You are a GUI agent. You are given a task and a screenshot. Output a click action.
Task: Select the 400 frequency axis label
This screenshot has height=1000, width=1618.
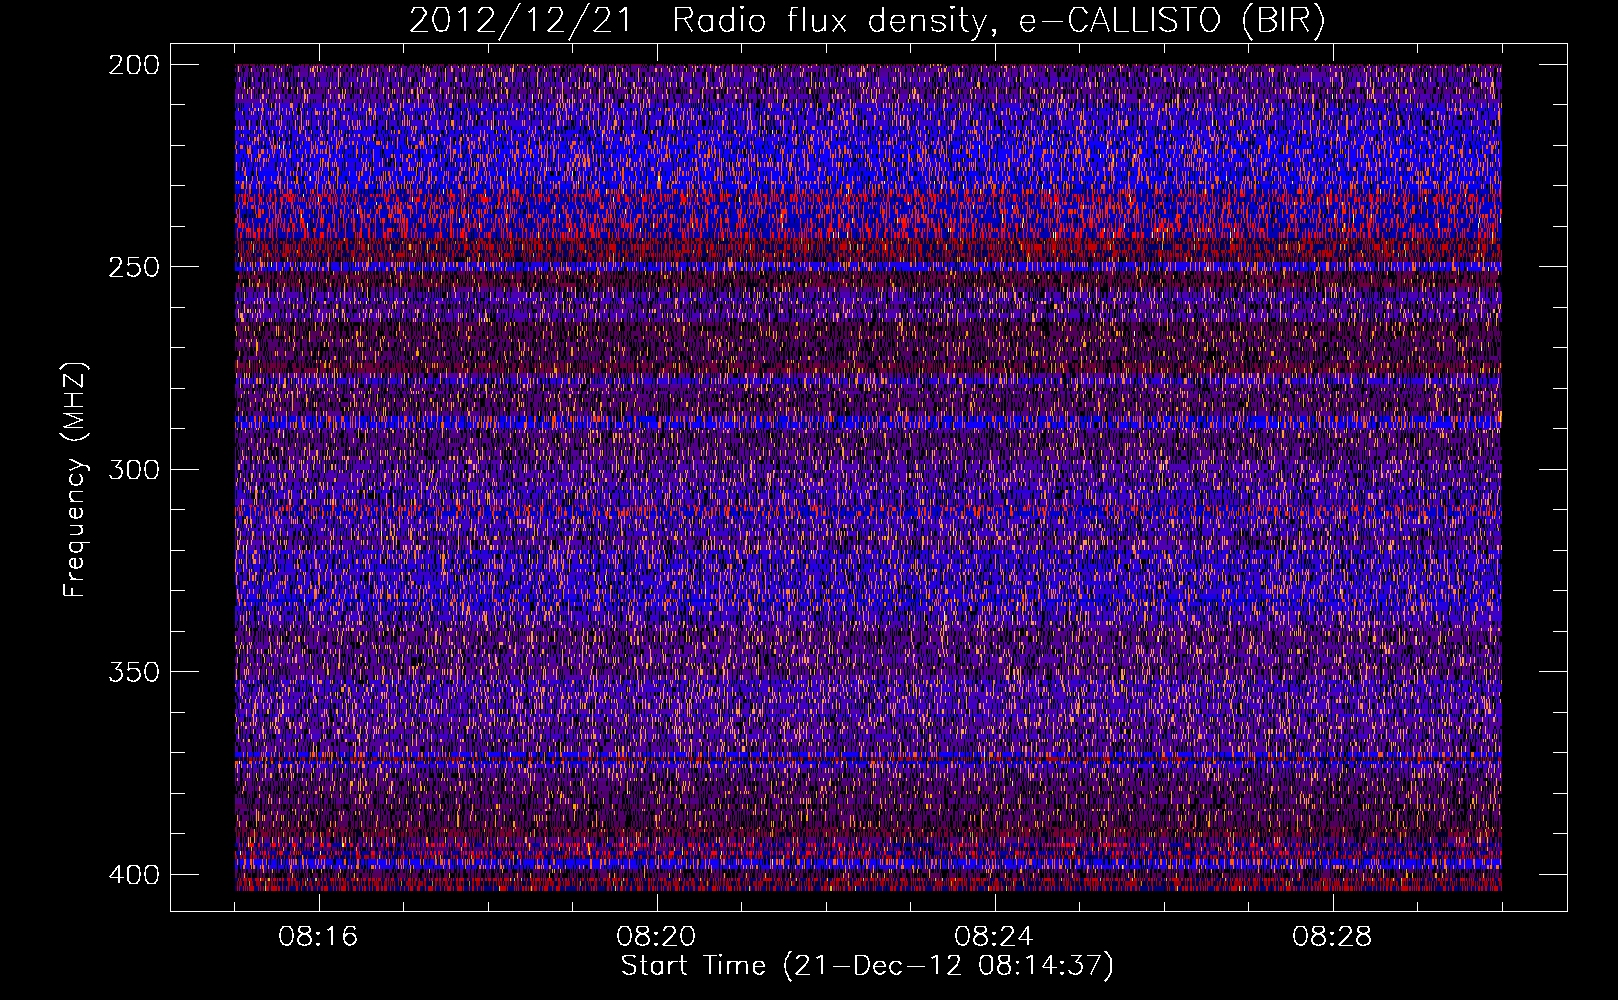pyautogui.click(x=133, y=874)
